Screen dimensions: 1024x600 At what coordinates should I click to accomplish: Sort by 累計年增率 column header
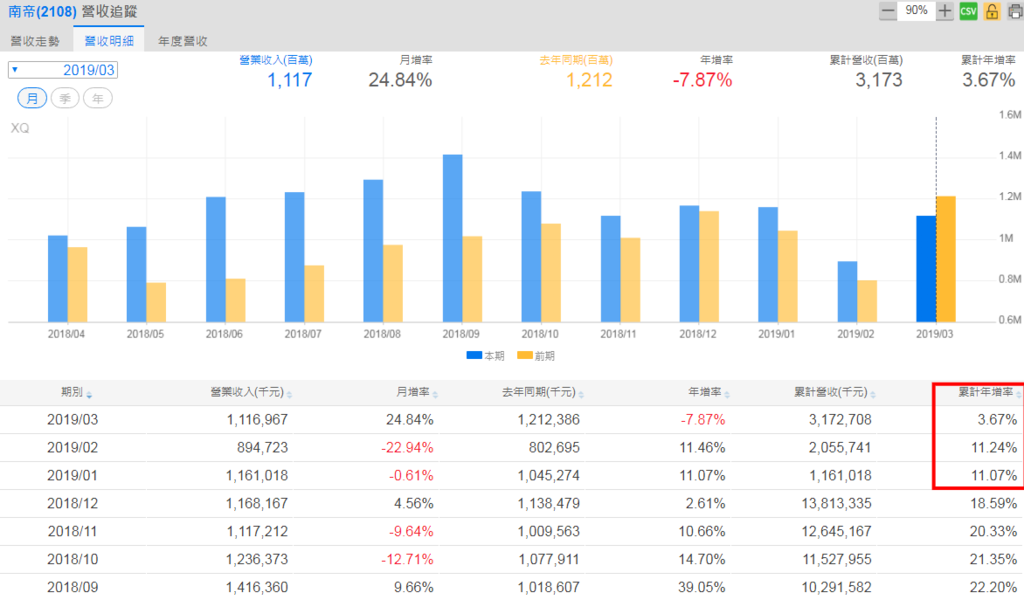[x=988, y=392]
